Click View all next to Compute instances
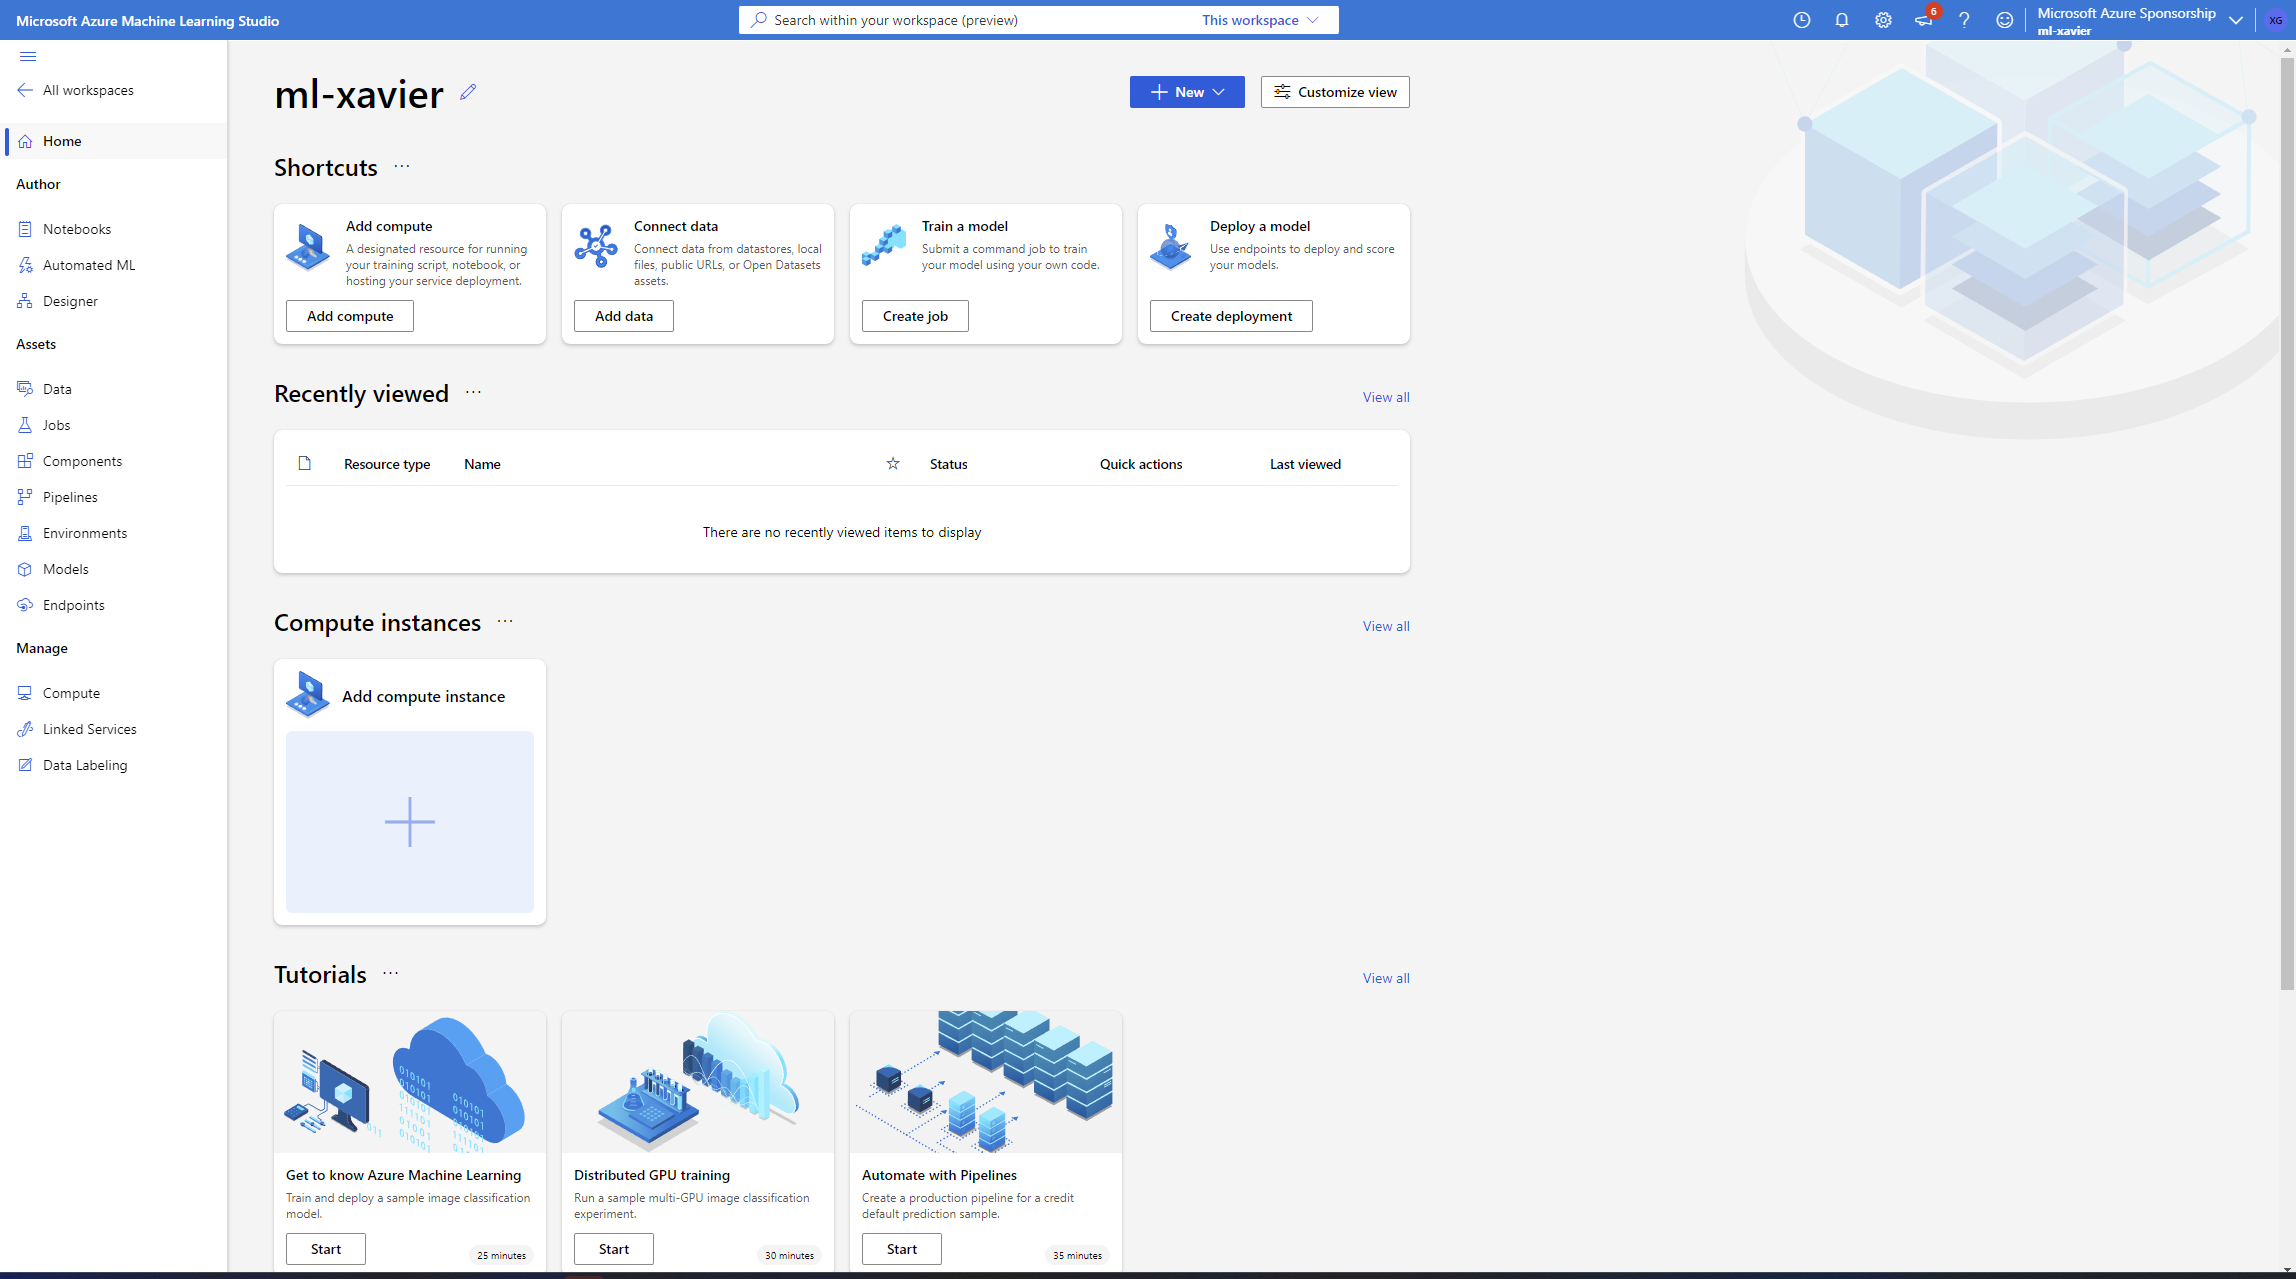 [1385, 626]
